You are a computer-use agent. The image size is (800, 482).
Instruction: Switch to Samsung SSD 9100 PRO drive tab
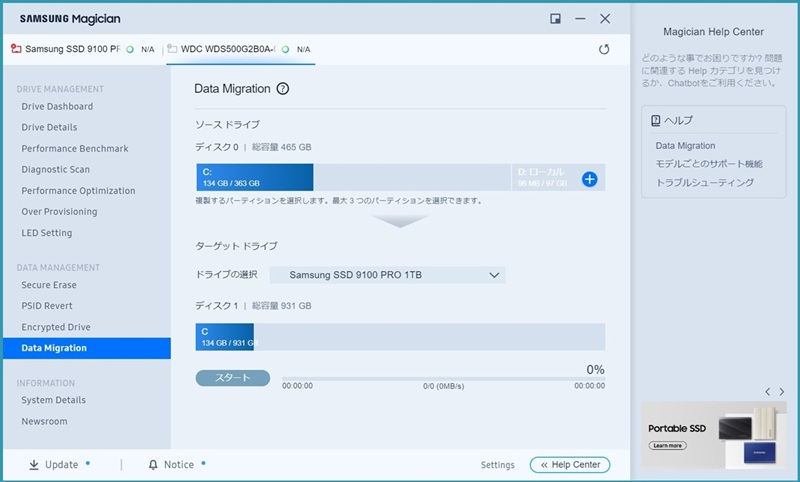(x=83, y=49)
